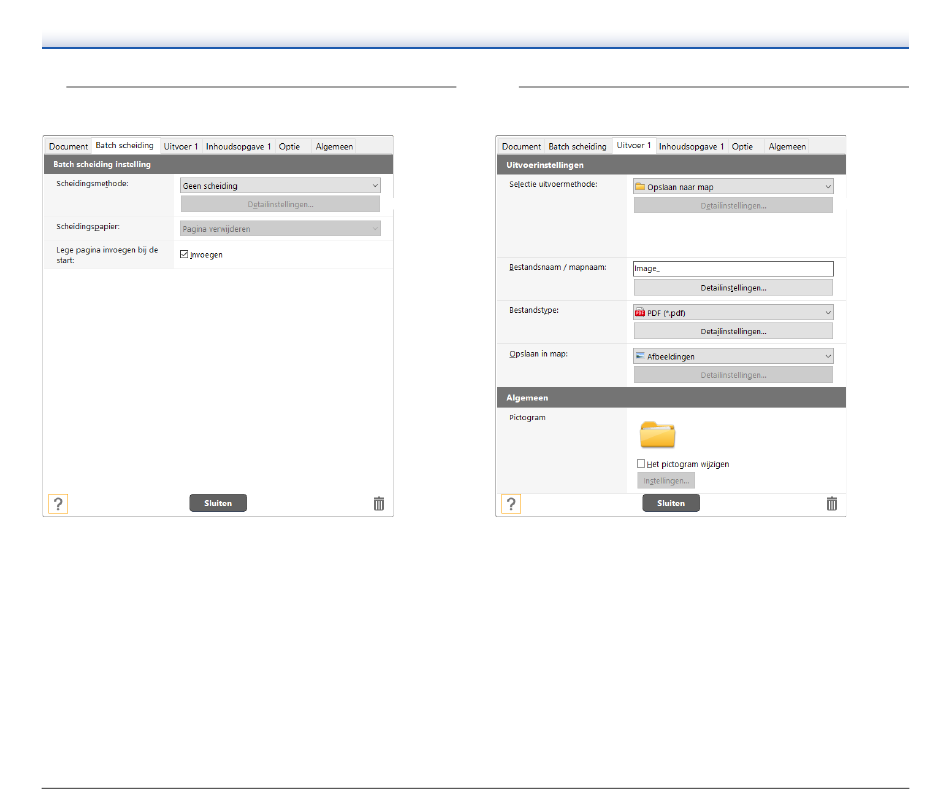This screenshot has width=950, height=806.
Task: Open help in Batch scheiding dialog
Action: (58, 504)
